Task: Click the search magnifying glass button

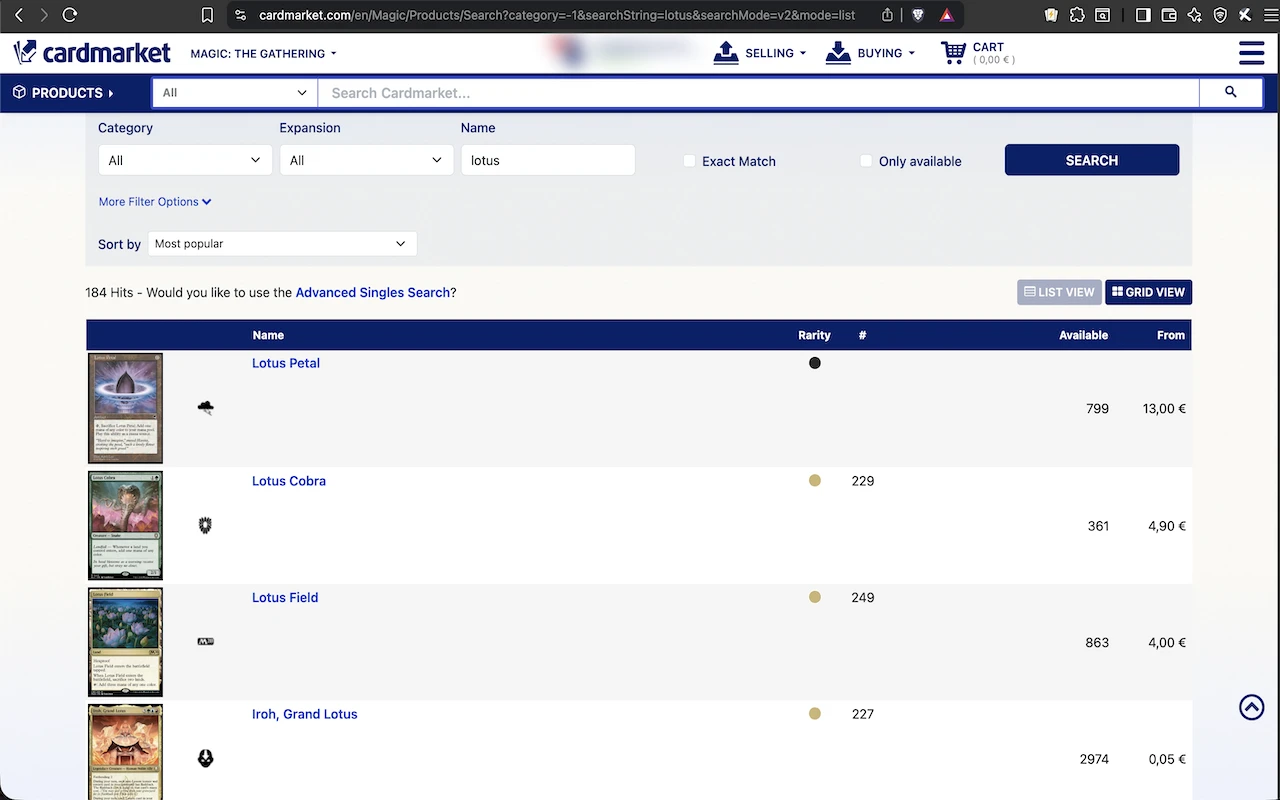Action: 1230,92
